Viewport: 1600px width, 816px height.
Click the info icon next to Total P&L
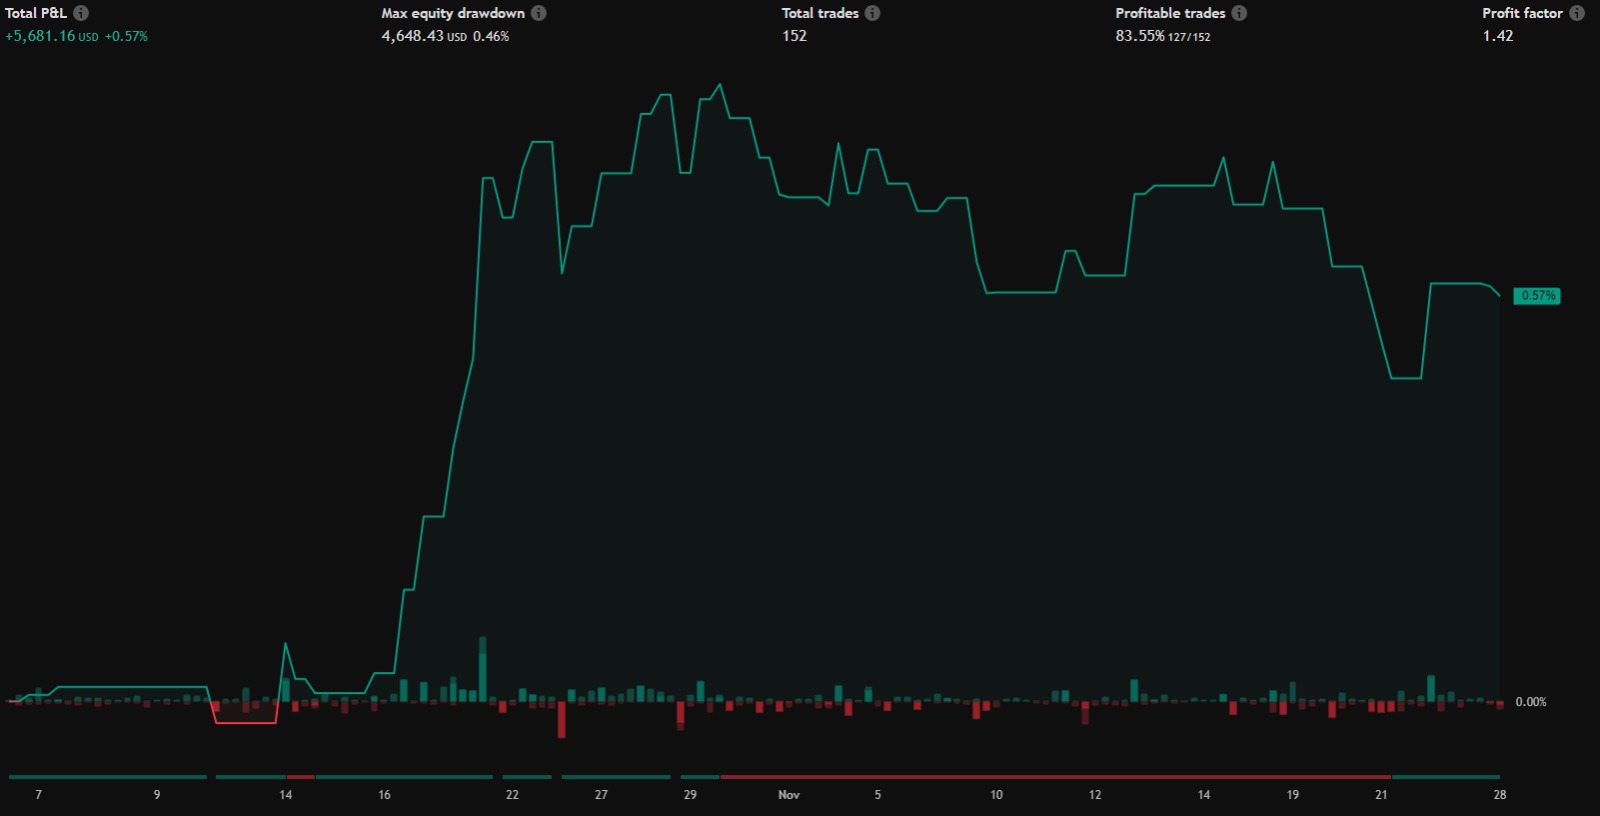click(81, 13)
